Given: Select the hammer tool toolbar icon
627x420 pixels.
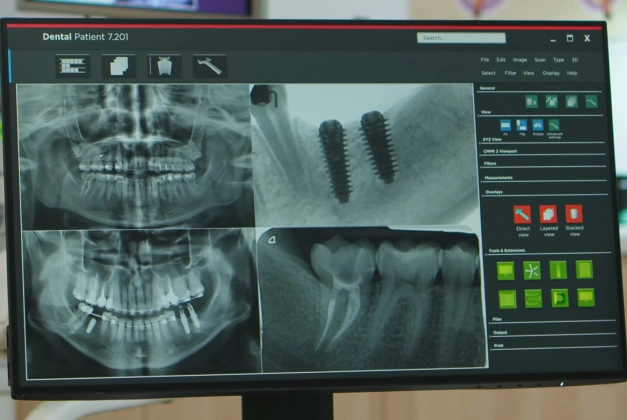Looking at the screenshot, I should click(x=210, y=66).
